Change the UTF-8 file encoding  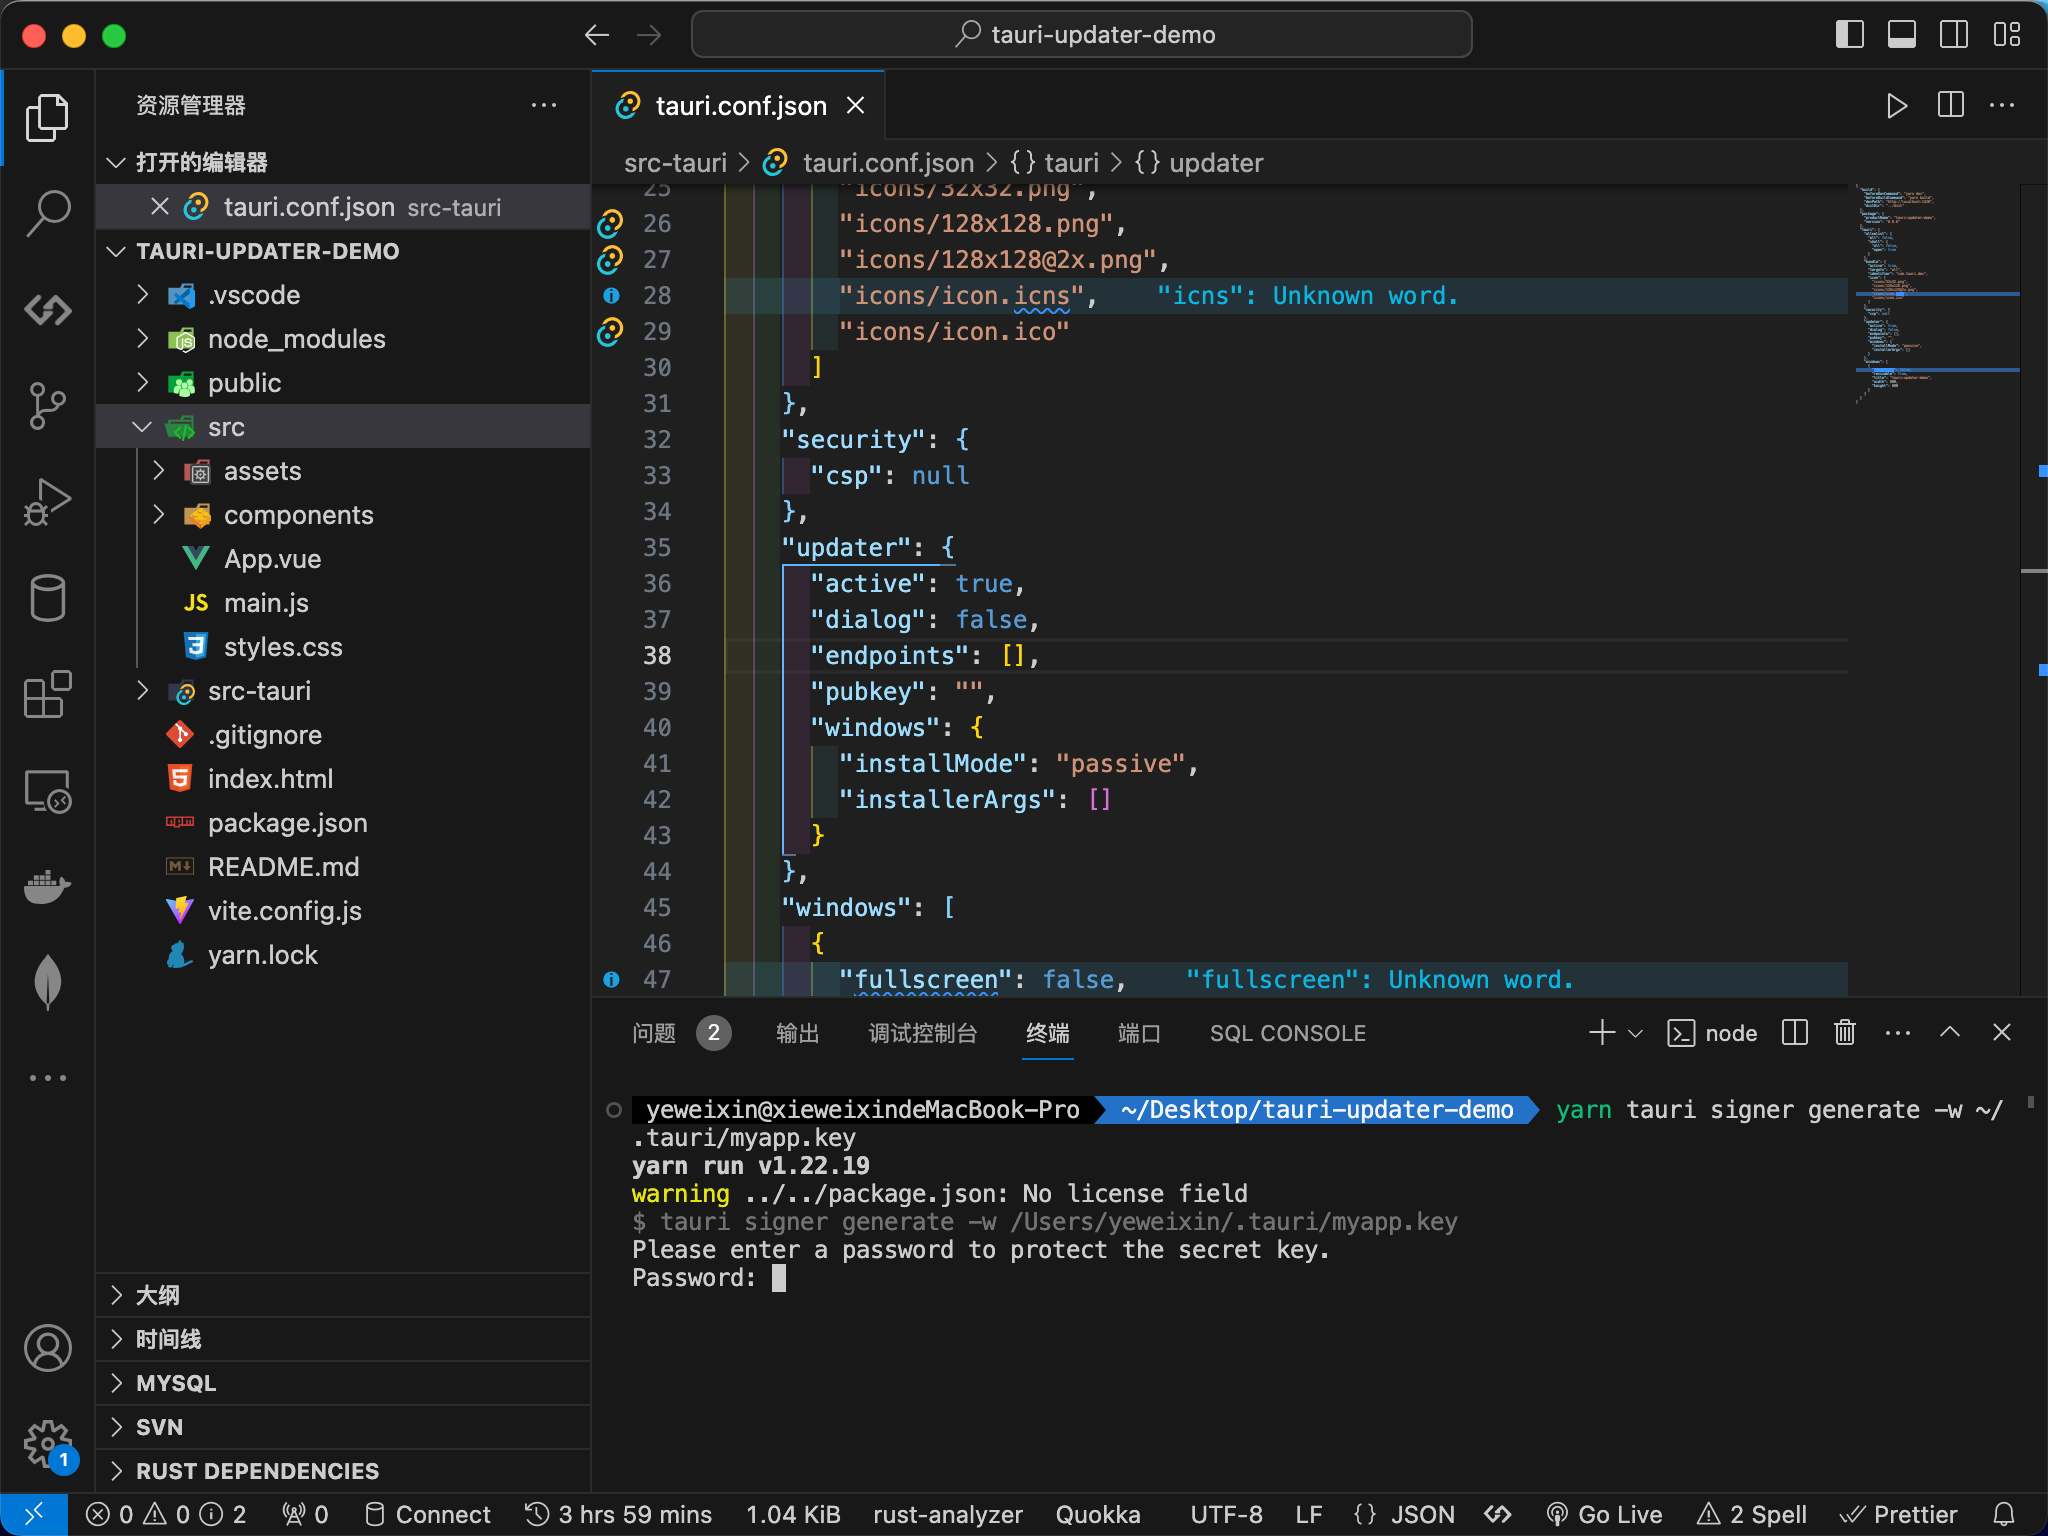point(1226,1514)
